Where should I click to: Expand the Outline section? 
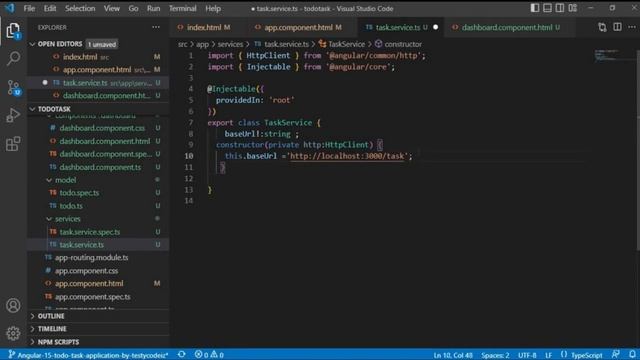98,316
